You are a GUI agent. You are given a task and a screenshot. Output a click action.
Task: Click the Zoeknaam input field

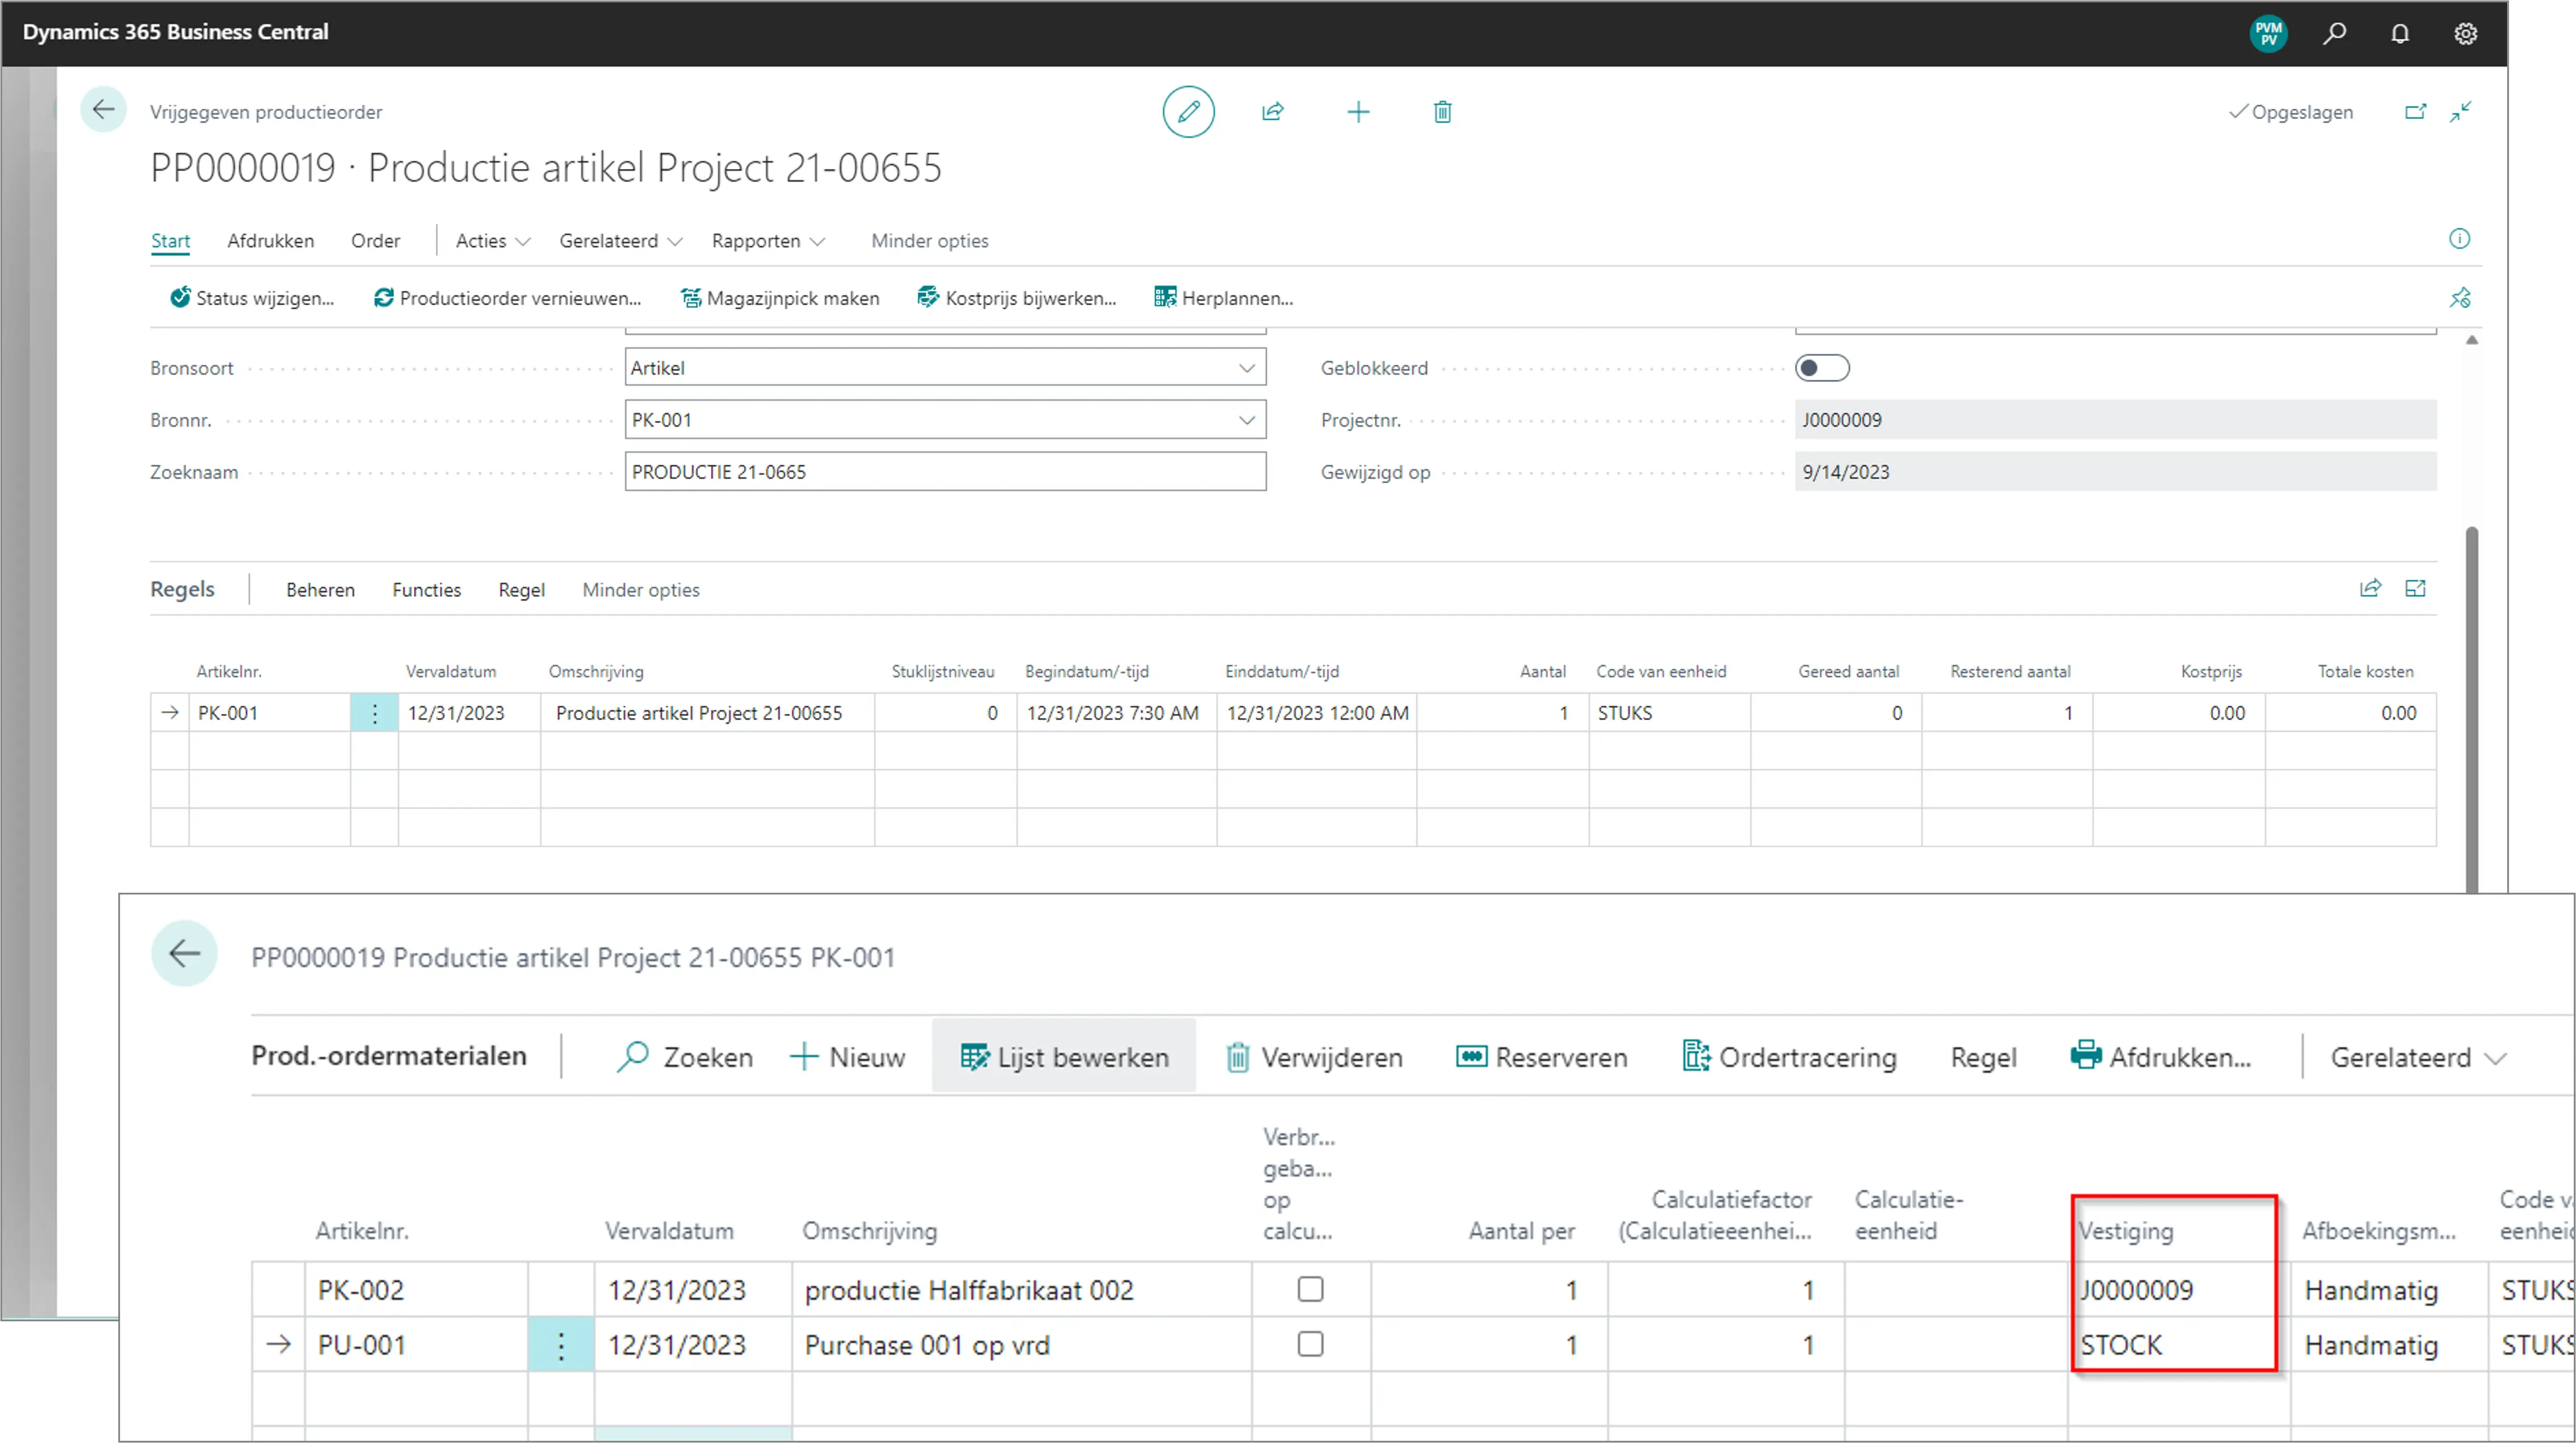tap(945, 472)
